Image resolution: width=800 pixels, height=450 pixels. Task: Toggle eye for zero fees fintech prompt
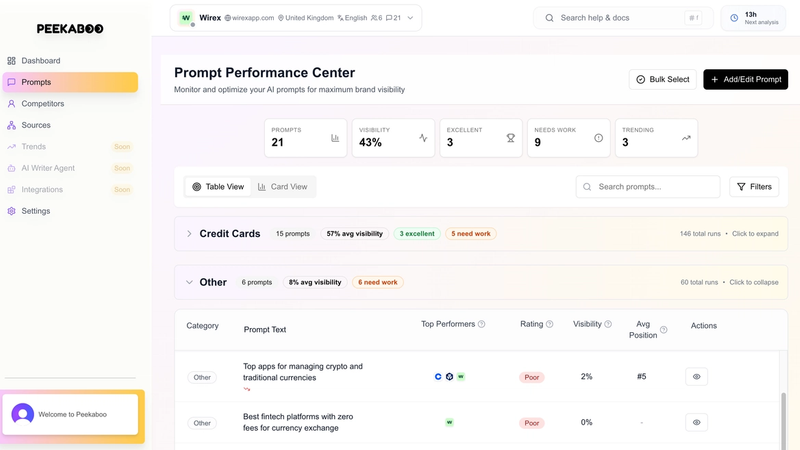(696, 423)
